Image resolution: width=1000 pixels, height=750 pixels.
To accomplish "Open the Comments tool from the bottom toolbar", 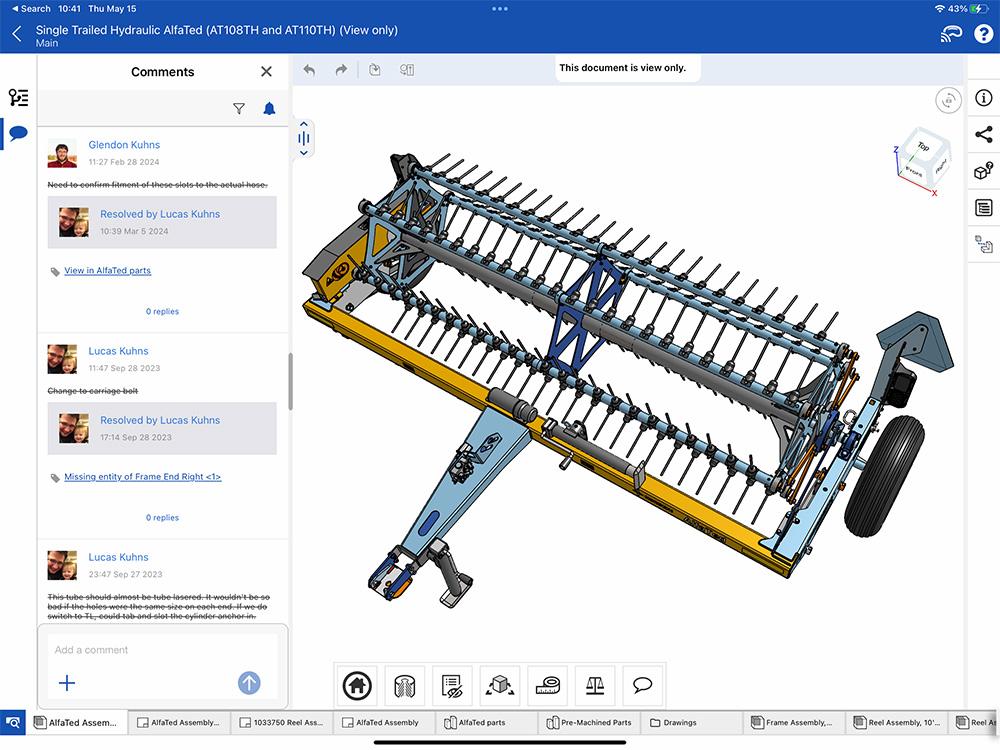I will click(643, 686).
